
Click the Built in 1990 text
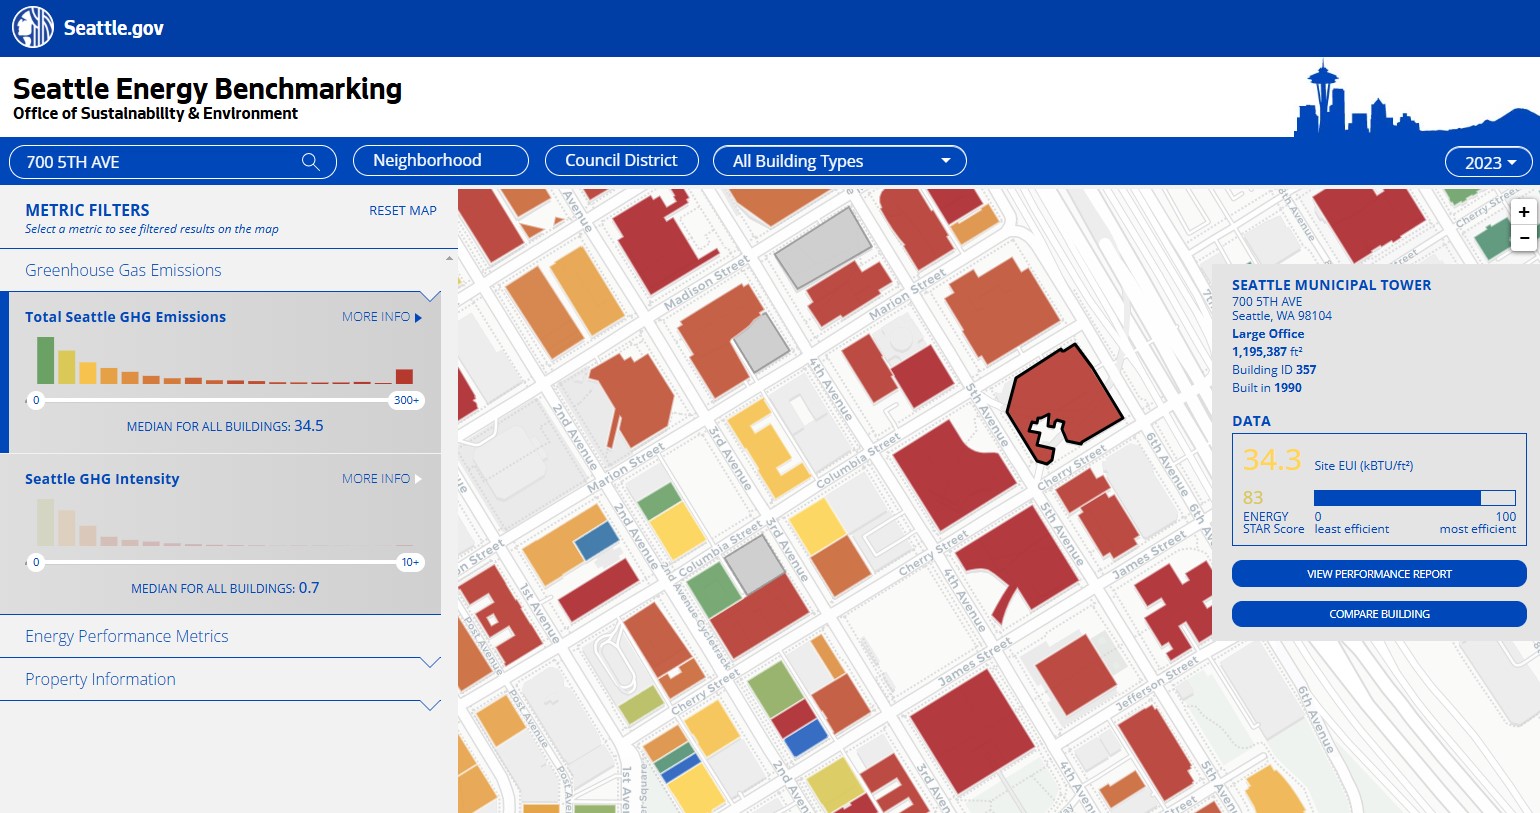click(x=1267, y=388)
